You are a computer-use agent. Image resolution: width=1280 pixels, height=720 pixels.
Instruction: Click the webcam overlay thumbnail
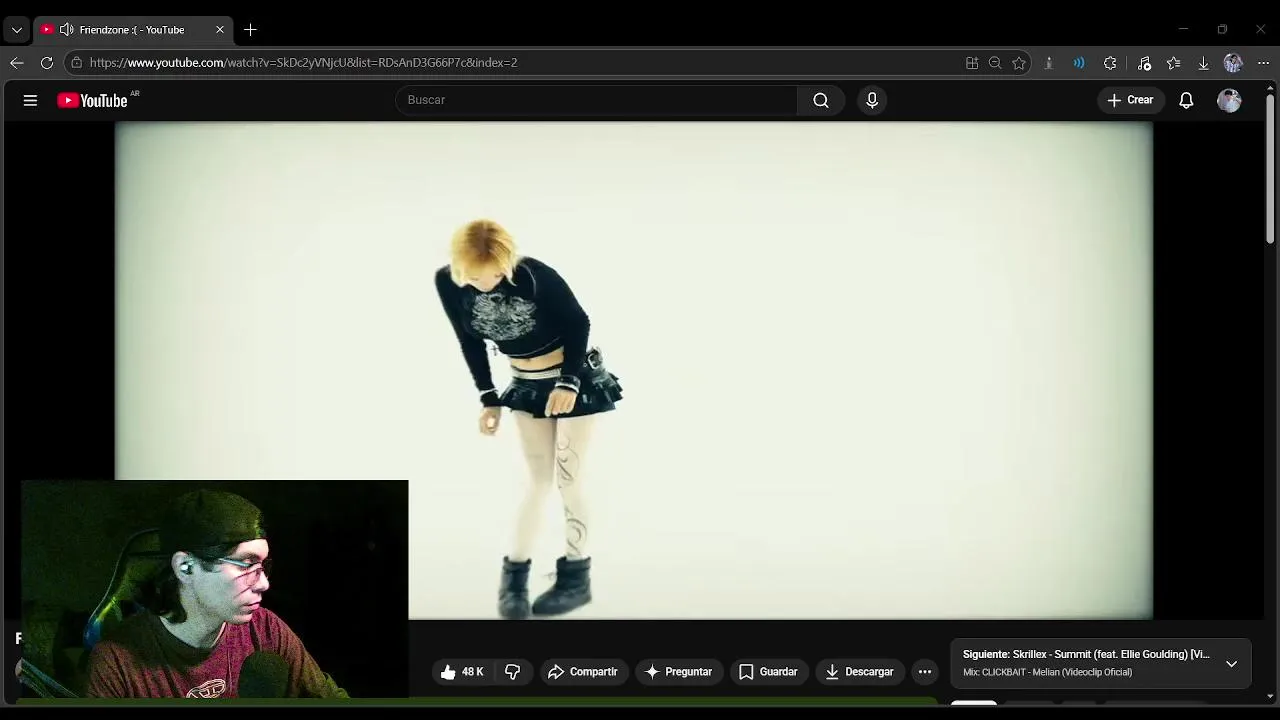(214, 589)
